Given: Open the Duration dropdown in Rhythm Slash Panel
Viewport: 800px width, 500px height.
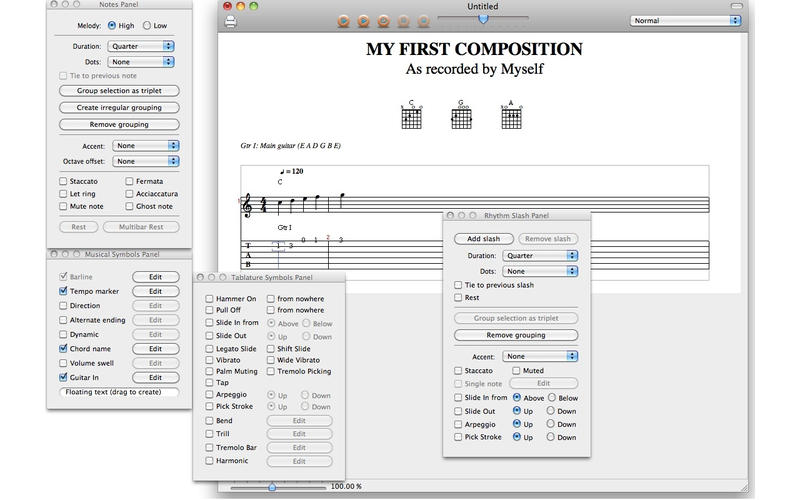Looking at the screenshot, I should coord(540,256).
